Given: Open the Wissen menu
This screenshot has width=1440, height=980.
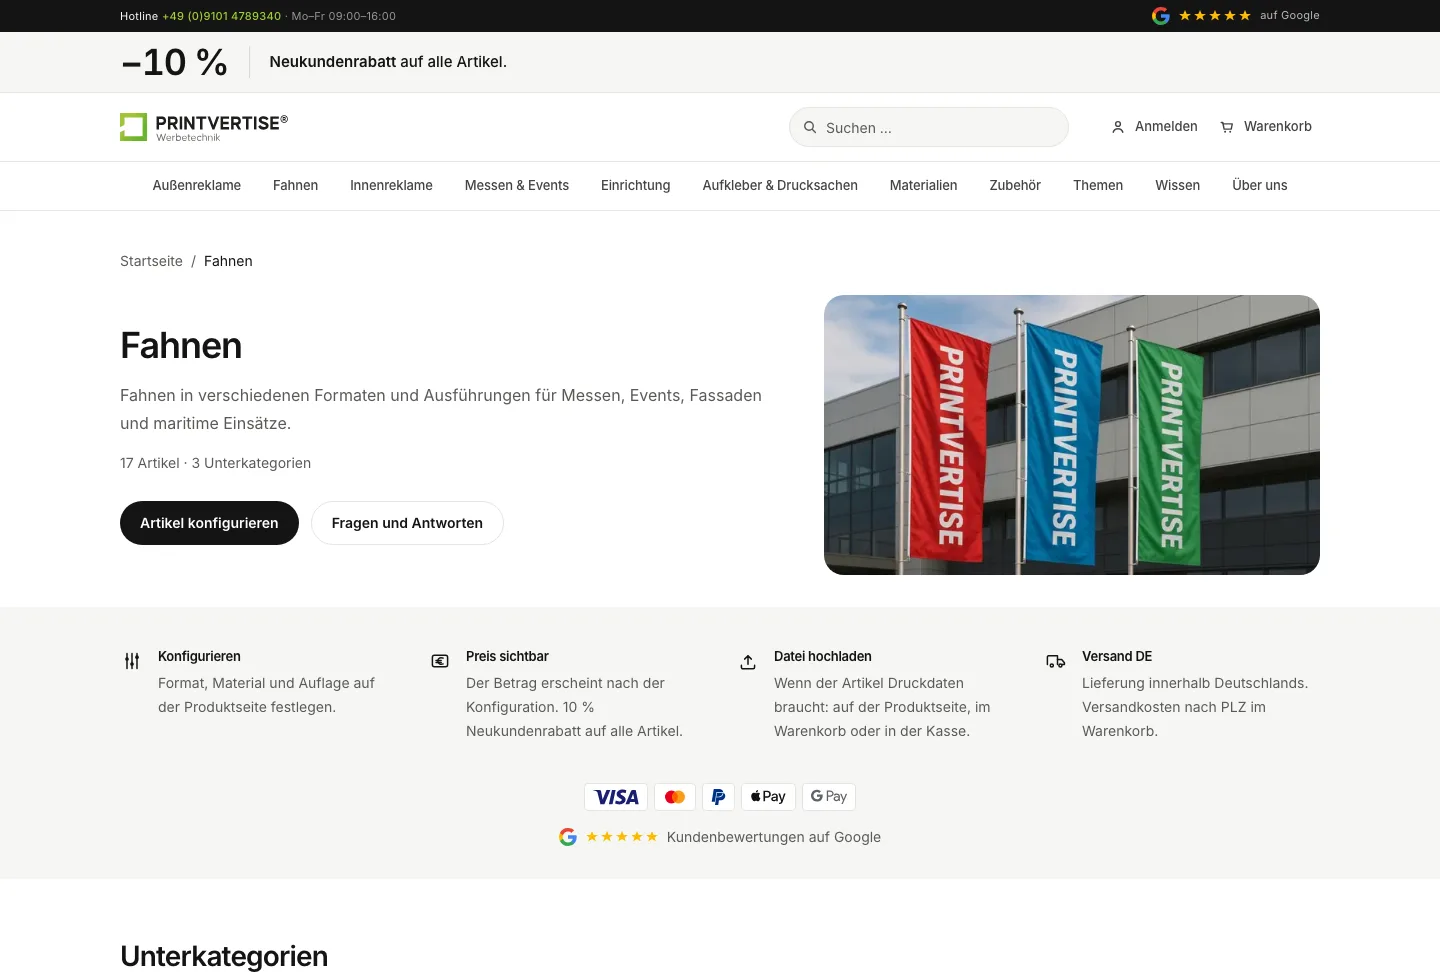Looking at the screenshot, I should click(1177, 186).
